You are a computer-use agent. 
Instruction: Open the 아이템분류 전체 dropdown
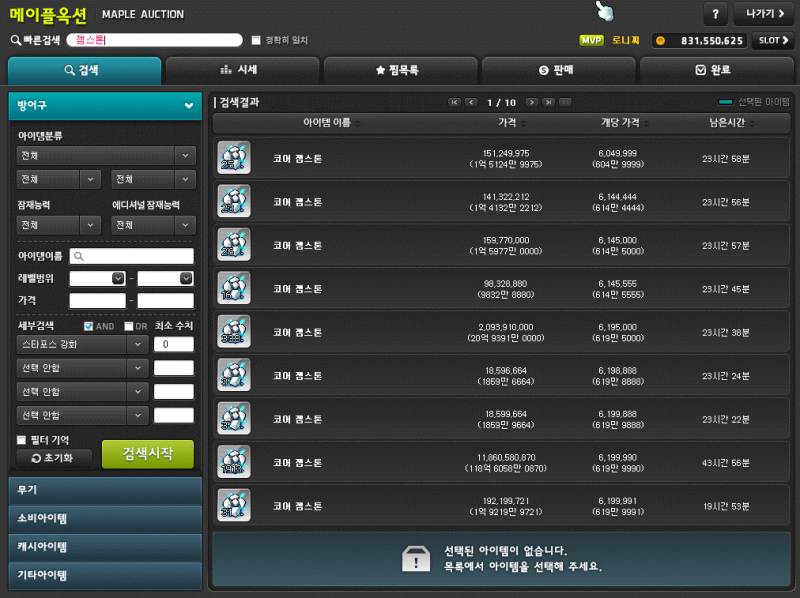(x=106, y=156)
